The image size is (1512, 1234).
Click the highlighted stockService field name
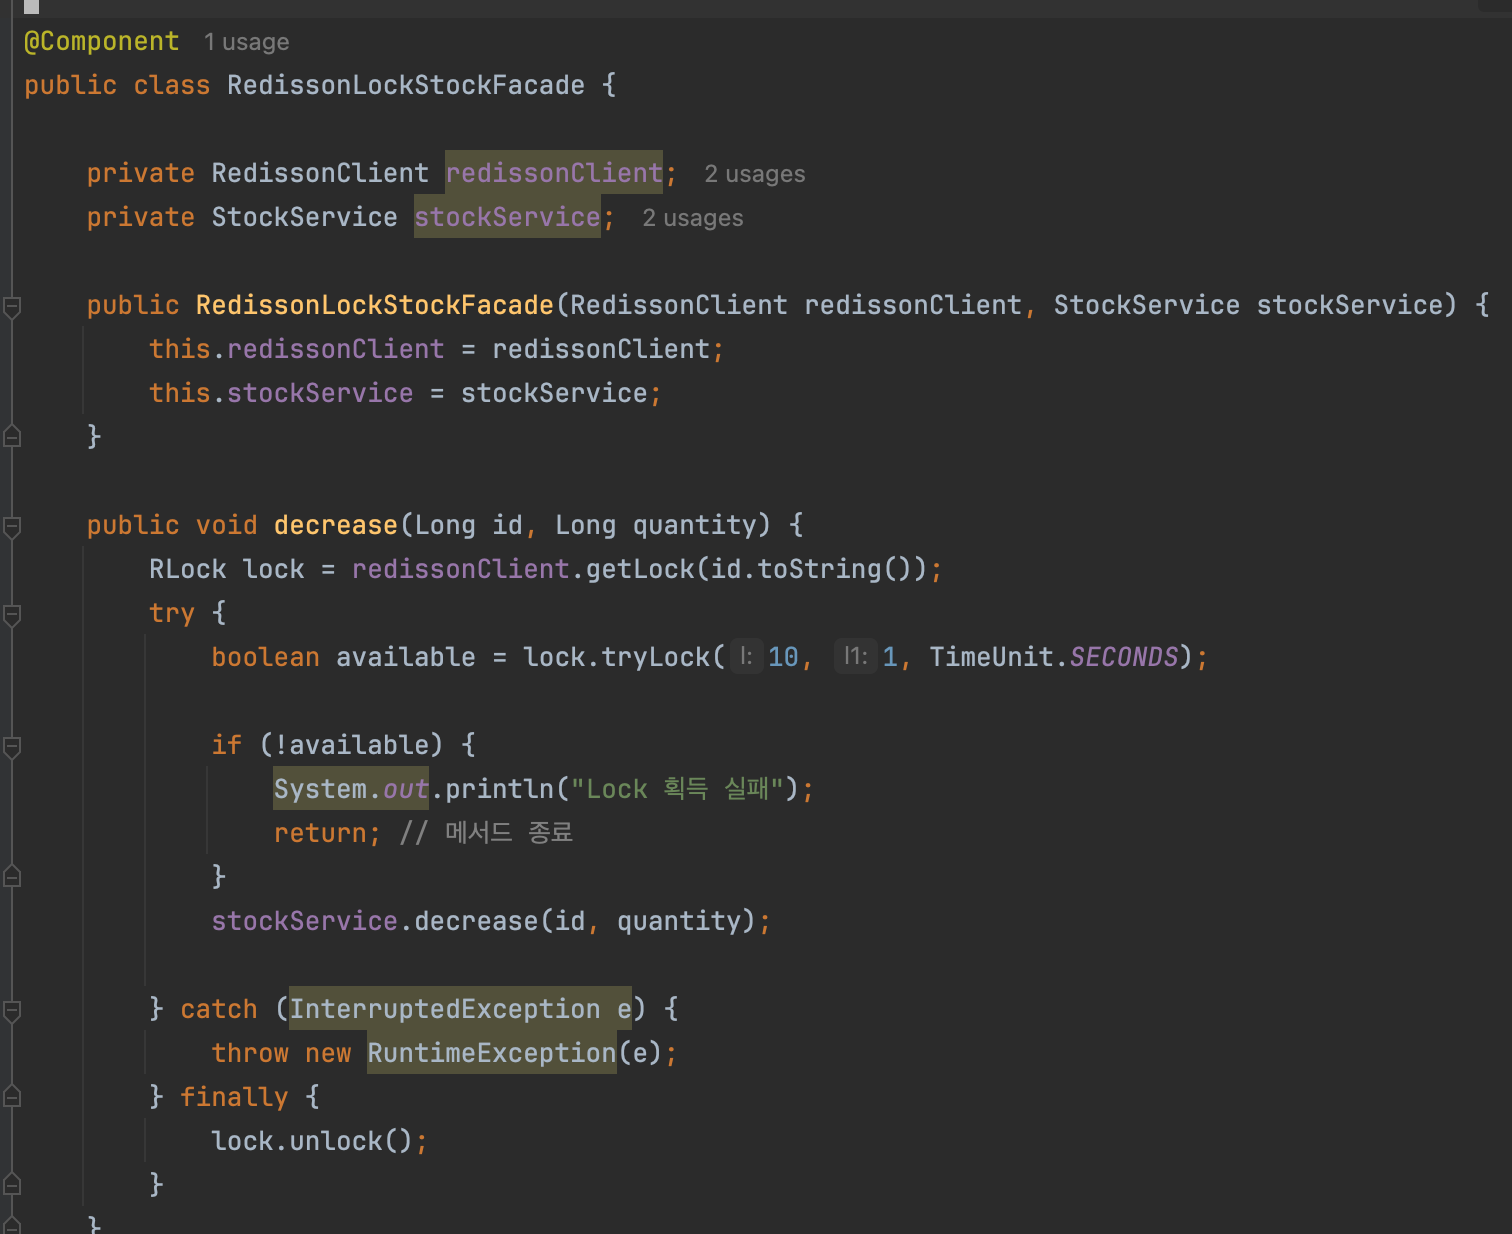pos(507,217)
